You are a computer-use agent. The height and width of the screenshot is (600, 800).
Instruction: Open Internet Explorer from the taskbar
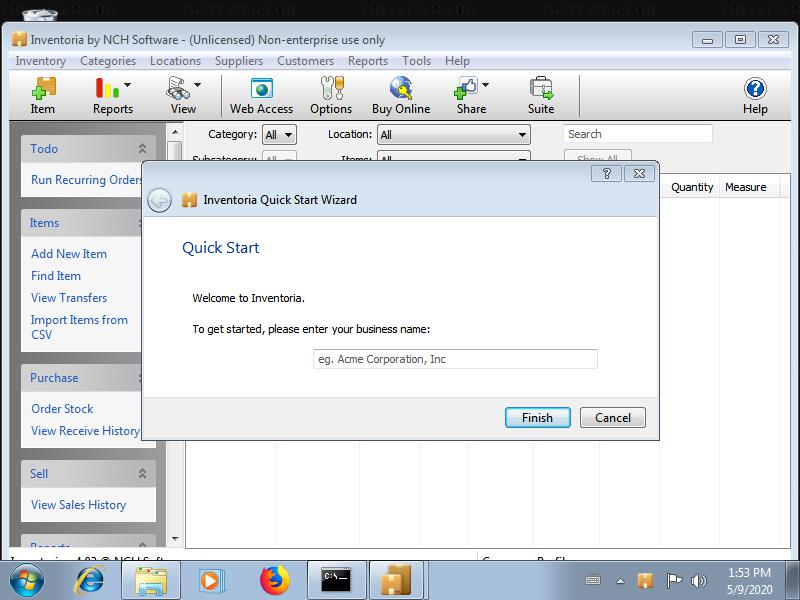point(90,581)
